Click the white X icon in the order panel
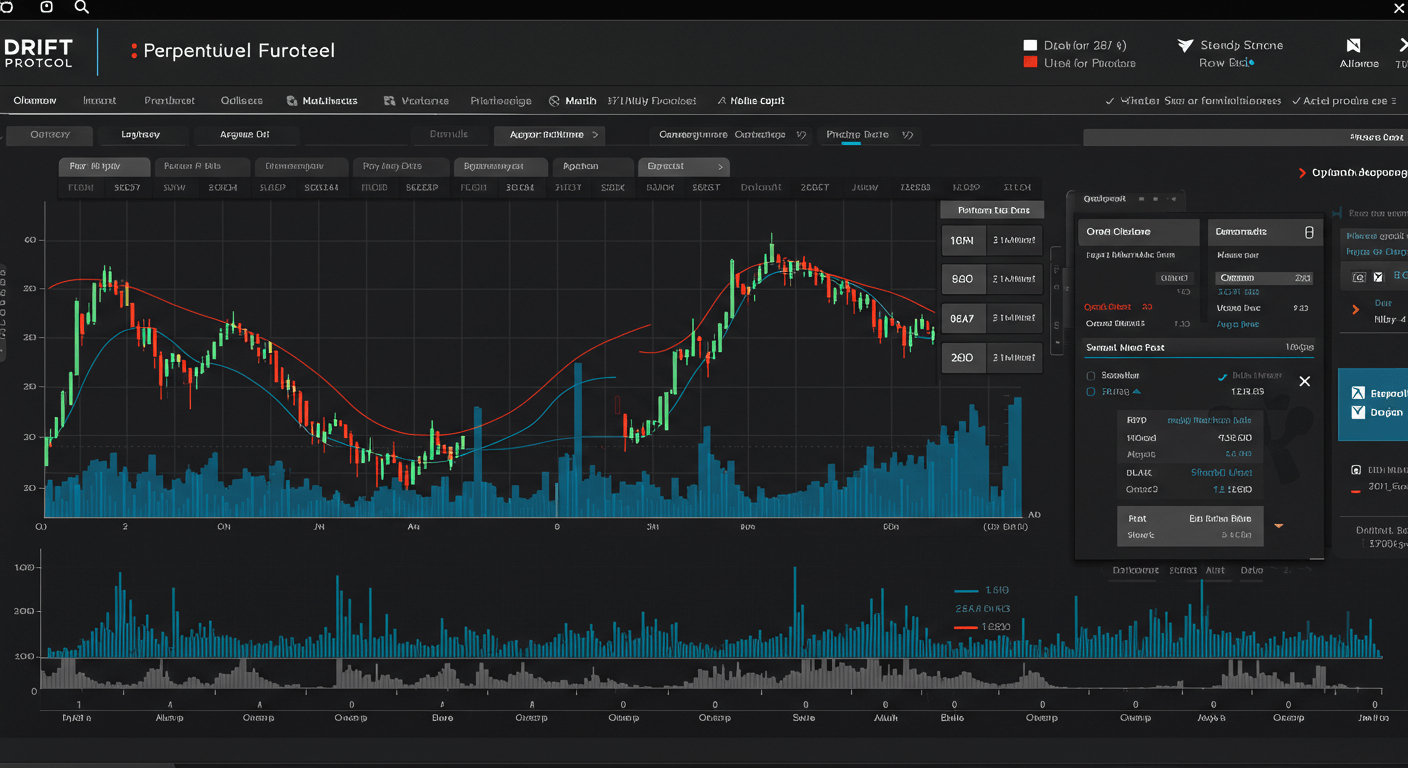 point(1304,381)
